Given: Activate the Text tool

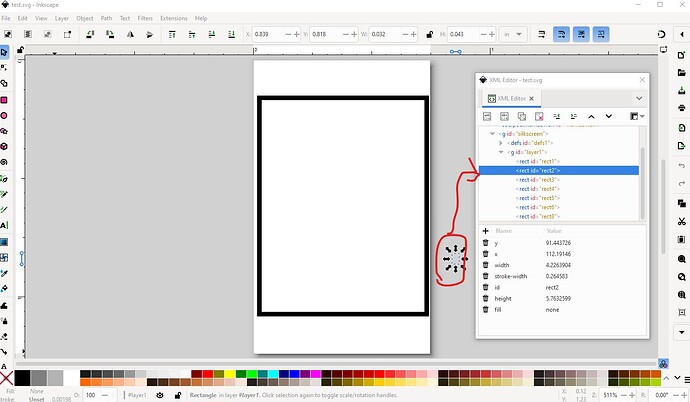Looking at the screenshot, I should (4, 226).
